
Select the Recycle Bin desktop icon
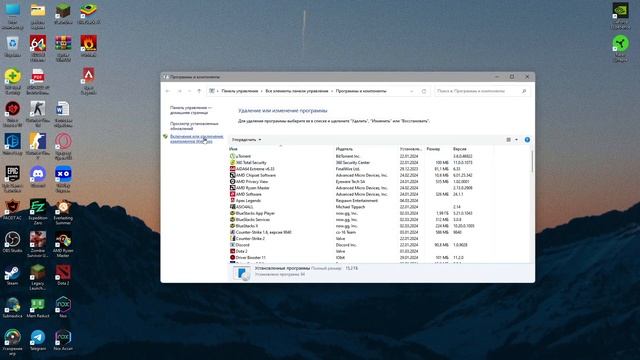click(12, 46)
